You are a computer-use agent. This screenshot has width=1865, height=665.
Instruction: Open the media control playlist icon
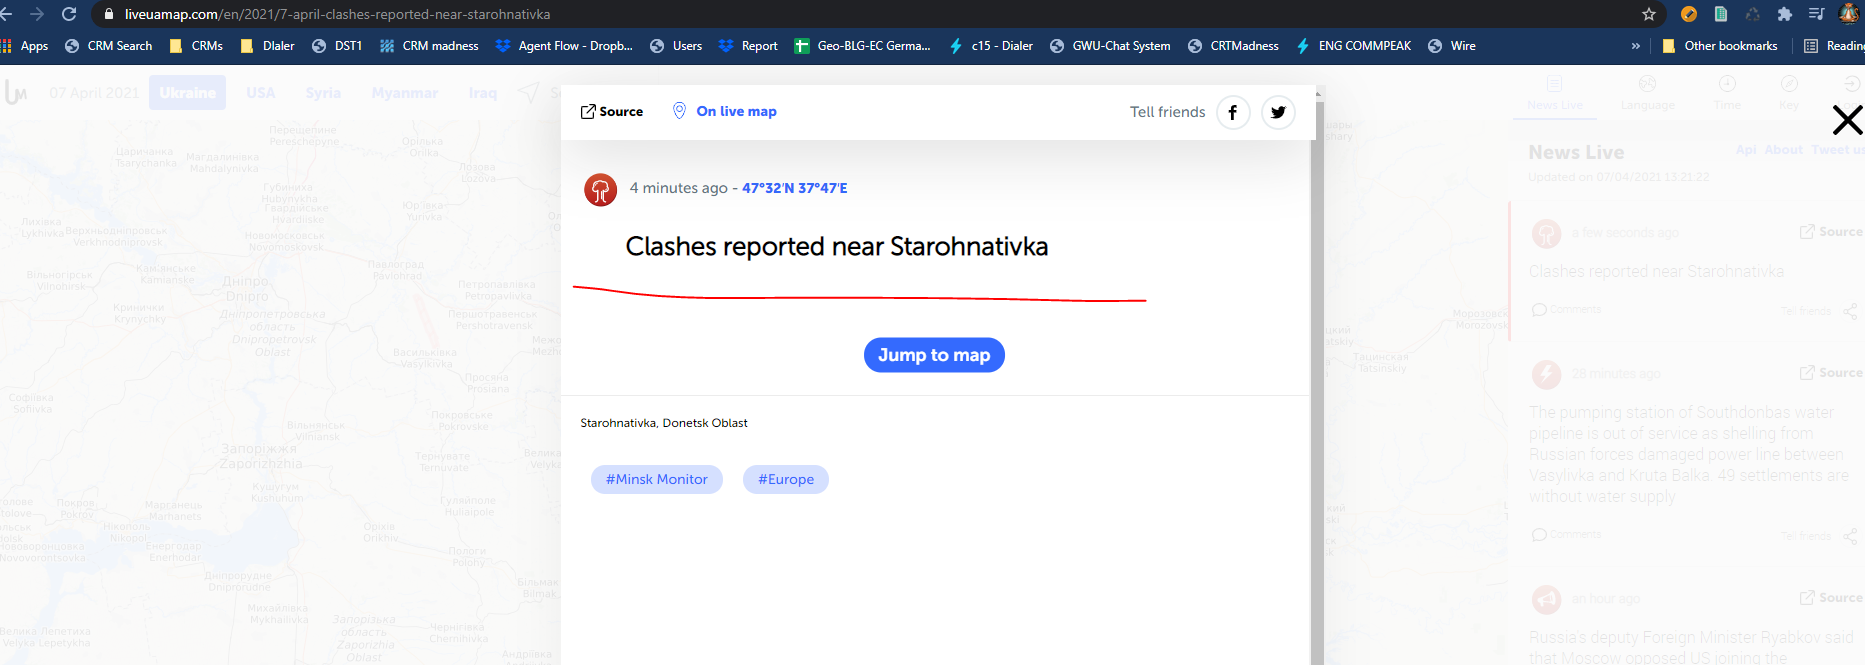coord(1817,14)
